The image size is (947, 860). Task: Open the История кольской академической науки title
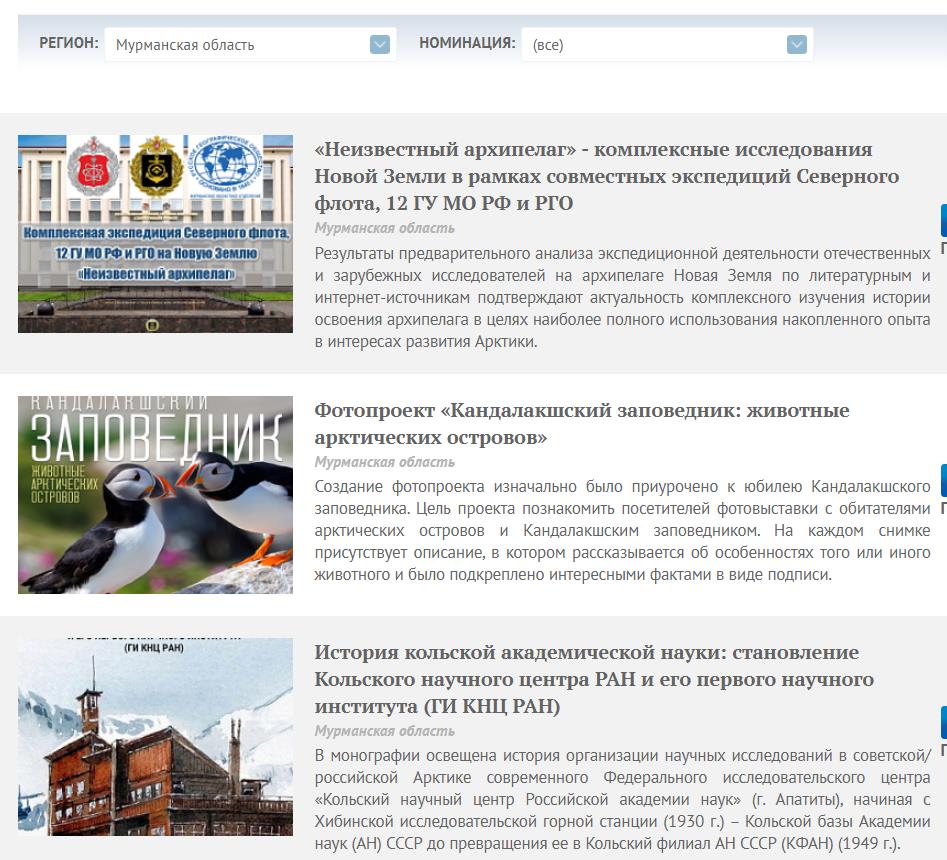(x=594, y=679)
